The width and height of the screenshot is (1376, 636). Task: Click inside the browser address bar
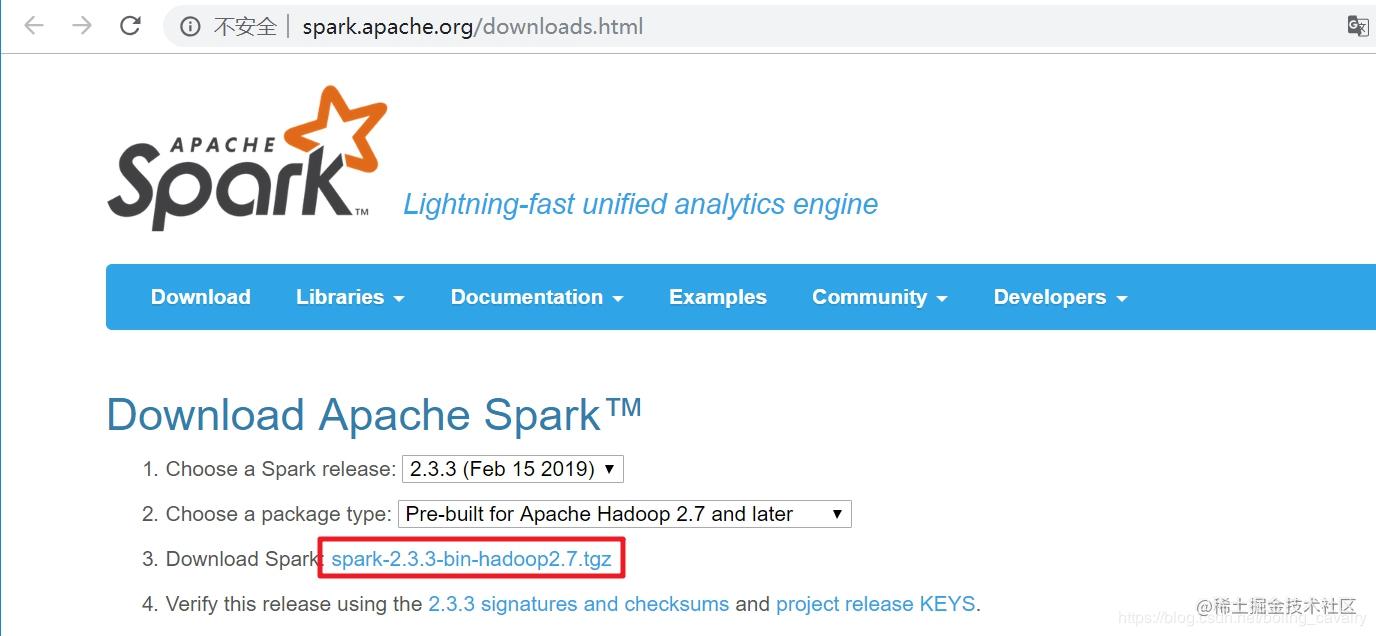600,26
